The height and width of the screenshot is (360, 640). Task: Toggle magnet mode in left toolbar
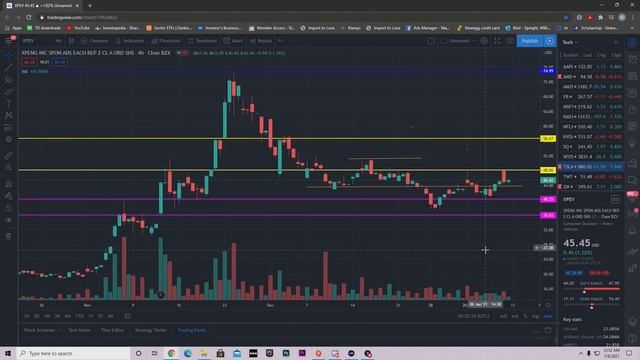point(9,184)
